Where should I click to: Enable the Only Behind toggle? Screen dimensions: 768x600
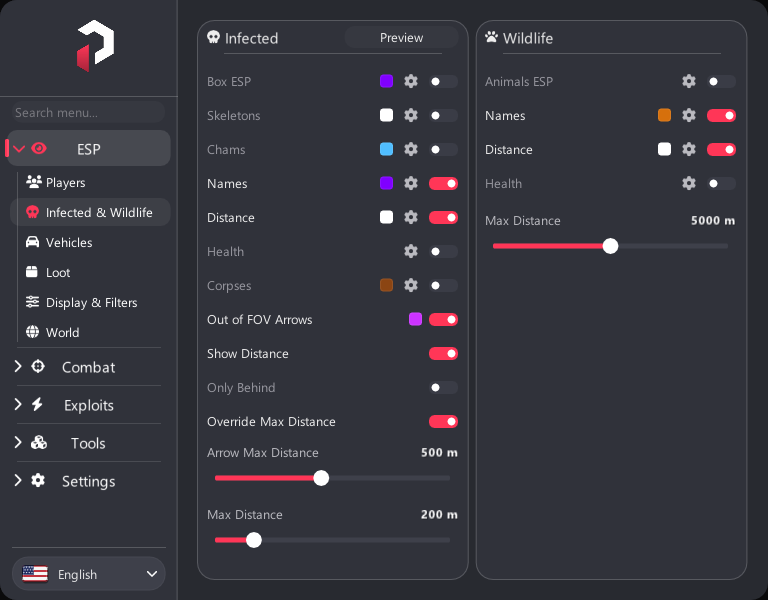pyautogui.click(x=443, y=387)
